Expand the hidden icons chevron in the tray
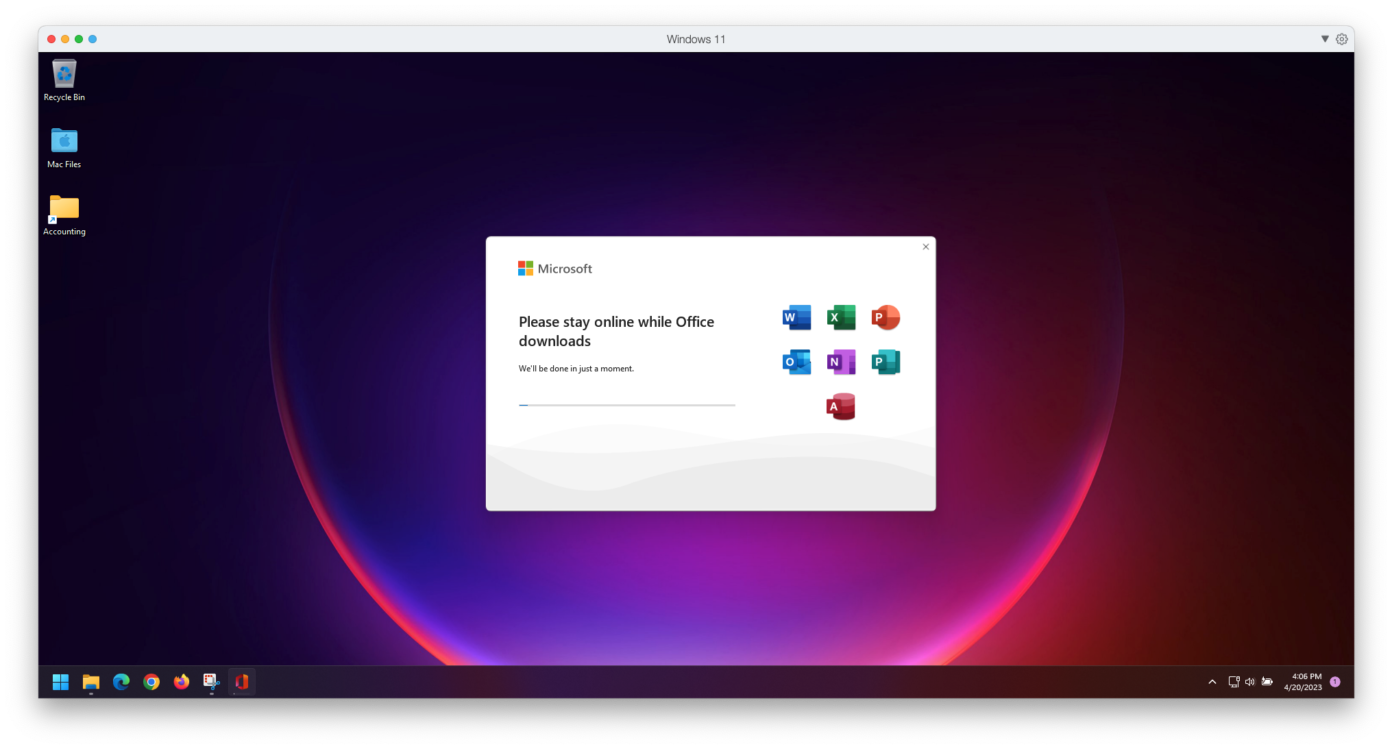 (1211, 681)
